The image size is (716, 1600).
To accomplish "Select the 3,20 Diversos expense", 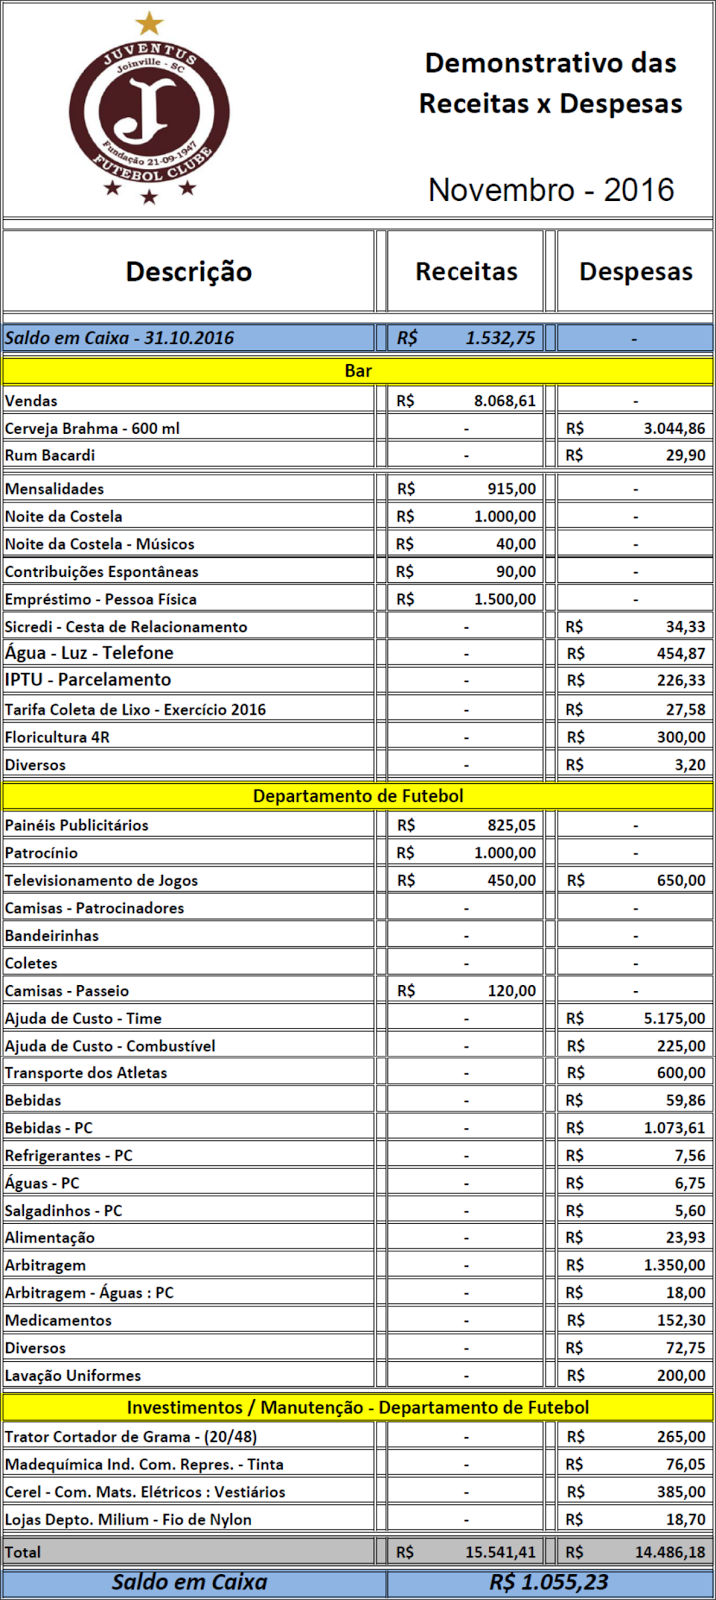I will (635, 764).
